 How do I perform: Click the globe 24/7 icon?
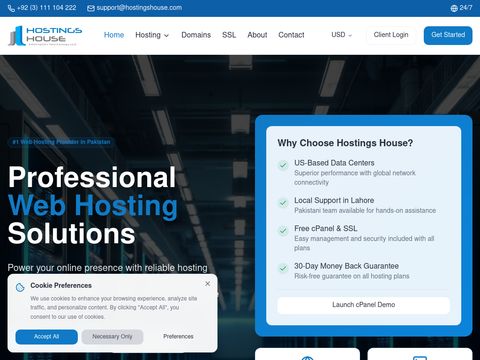pyautogui.click(x=454, y=8)
